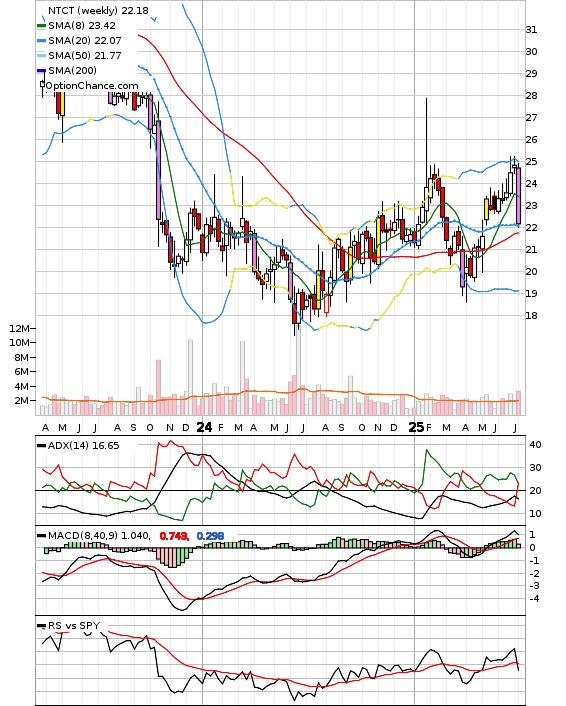The width and height of the screenshot is (566, 706).
Task: Click the MACD -4 scale label
Action: pos(534,598)
